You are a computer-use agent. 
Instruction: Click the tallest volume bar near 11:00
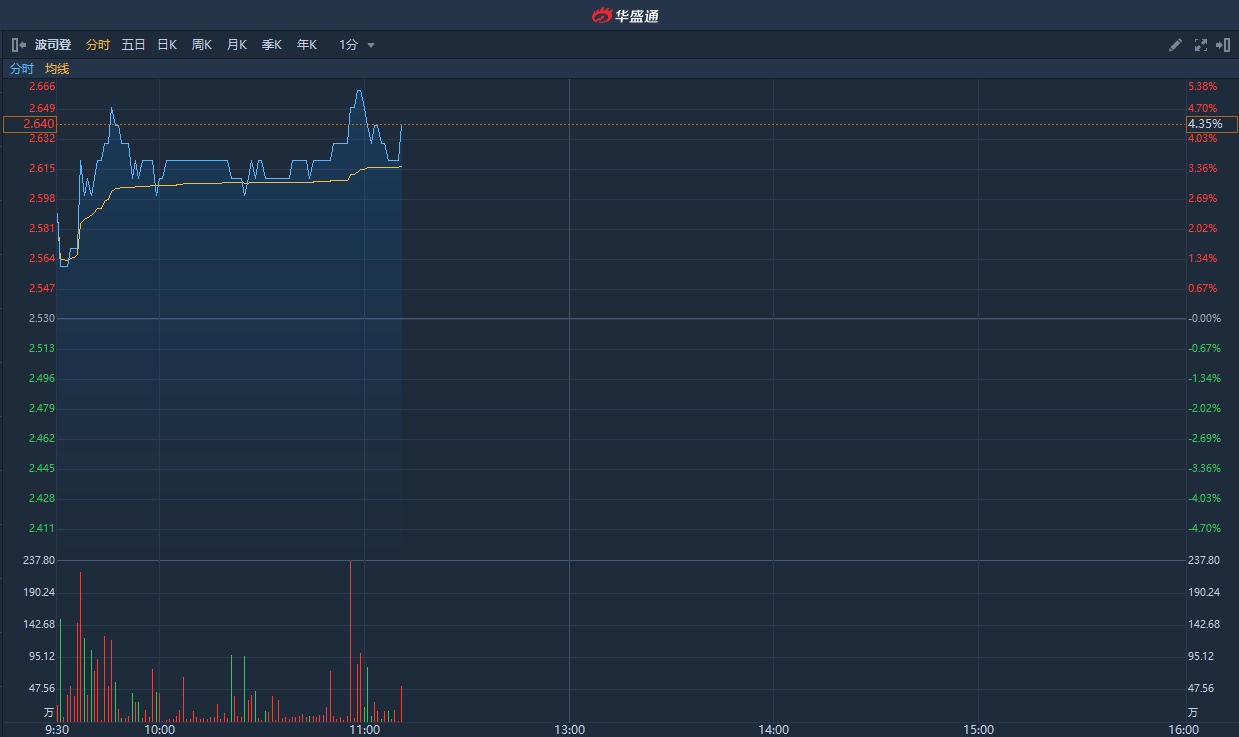click(x=350, y=640)
